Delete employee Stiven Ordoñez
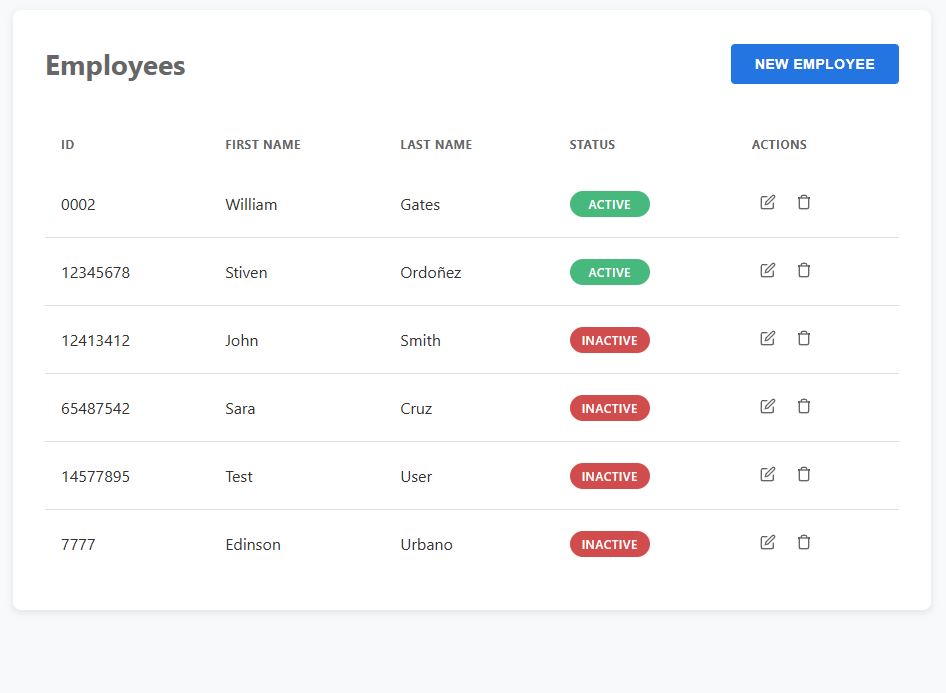The image size is (946, 693). coord(803,271)
